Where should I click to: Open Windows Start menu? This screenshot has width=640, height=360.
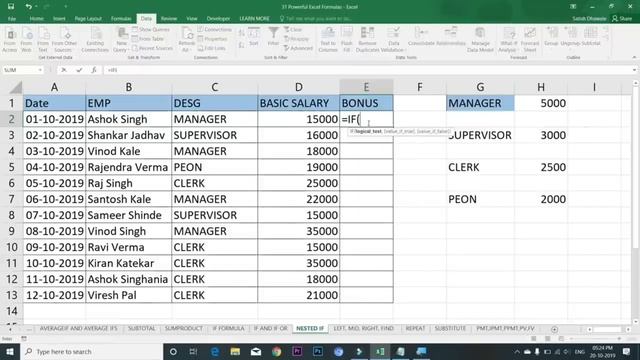(9, 351)
